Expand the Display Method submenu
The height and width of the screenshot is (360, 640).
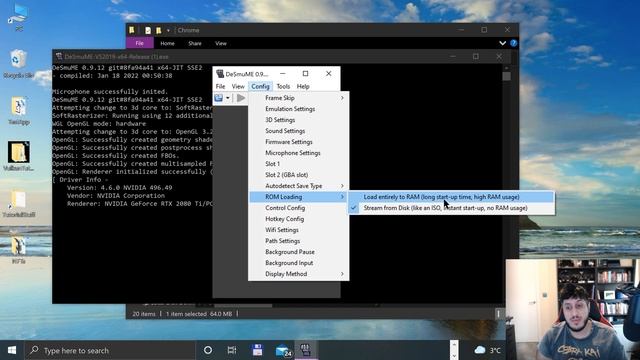[x=298, y=274]
